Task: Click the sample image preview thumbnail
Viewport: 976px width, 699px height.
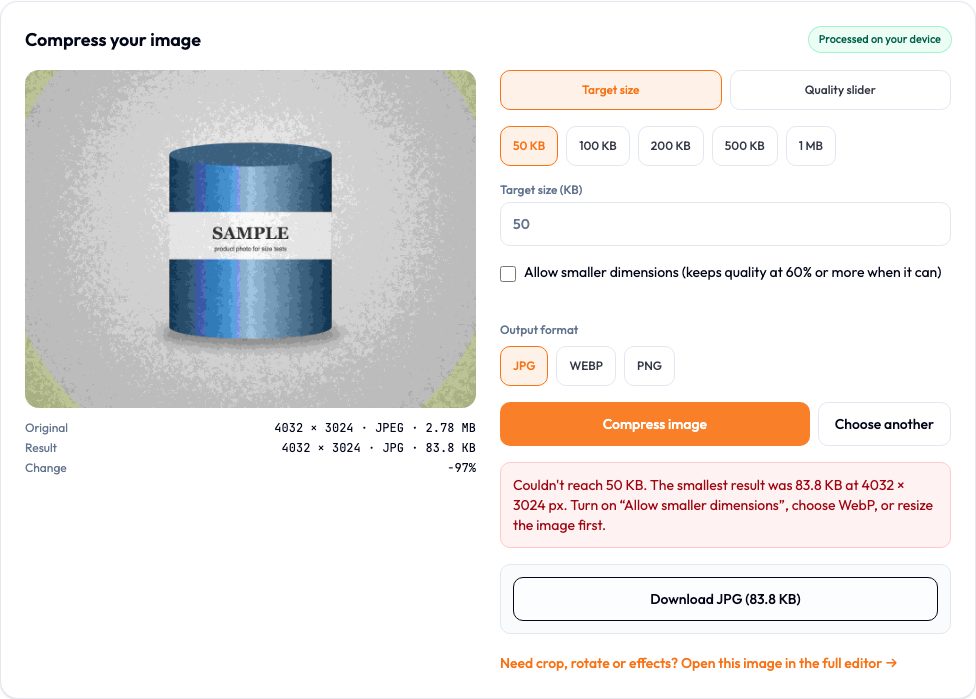Action: click(x=250, y=239)
